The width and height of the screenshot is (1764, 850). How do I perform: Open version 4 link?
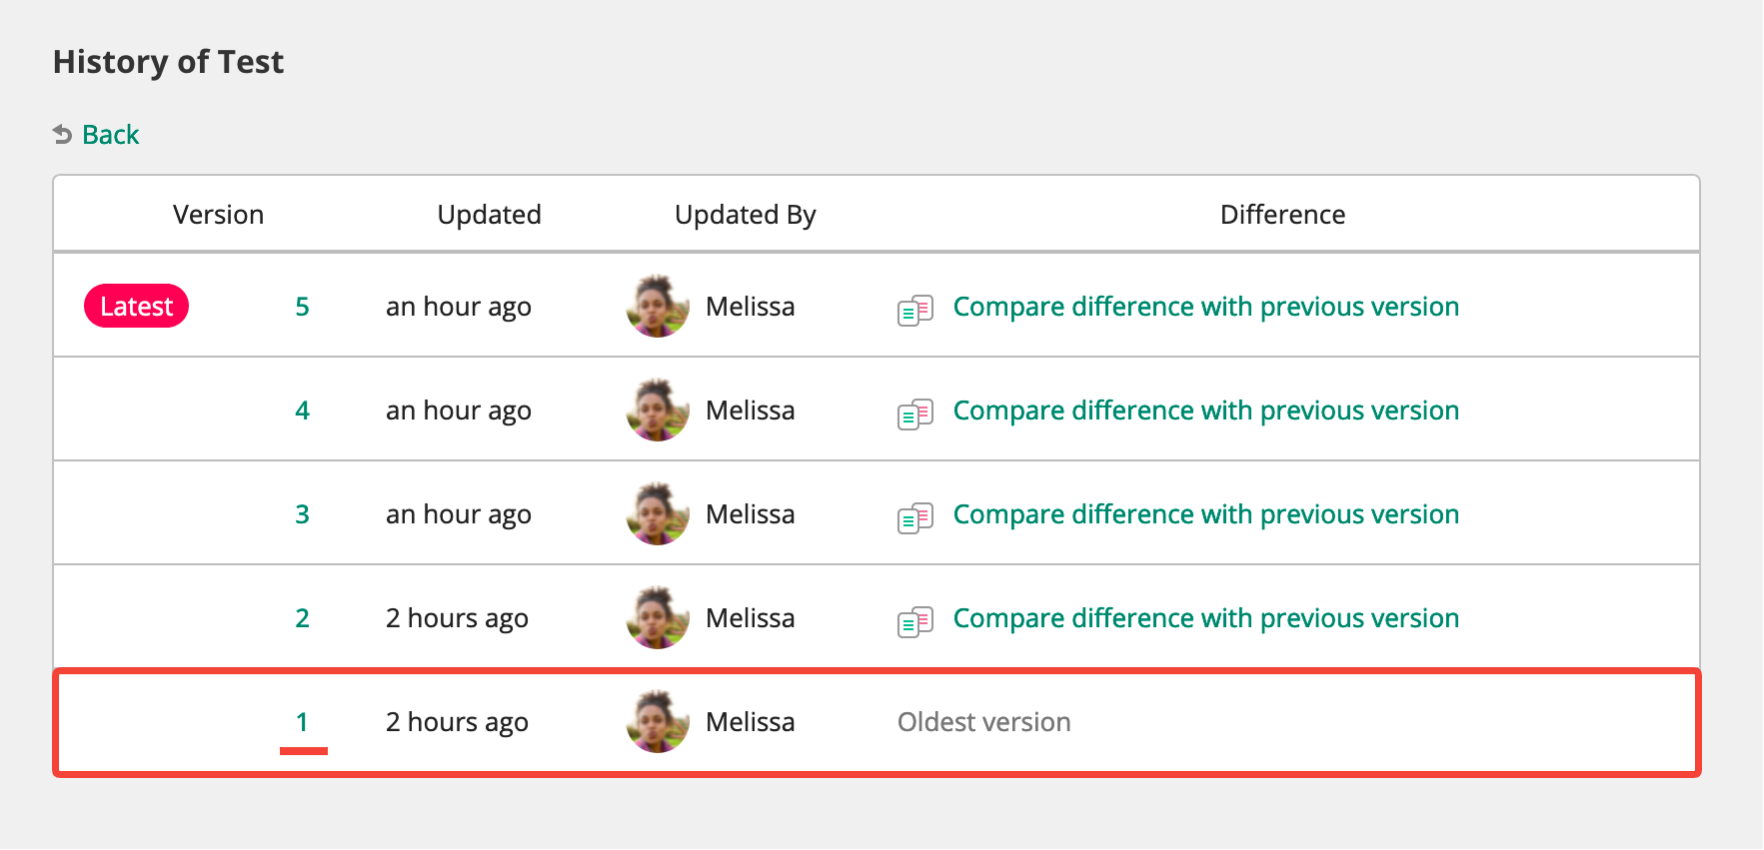point(302,411)
